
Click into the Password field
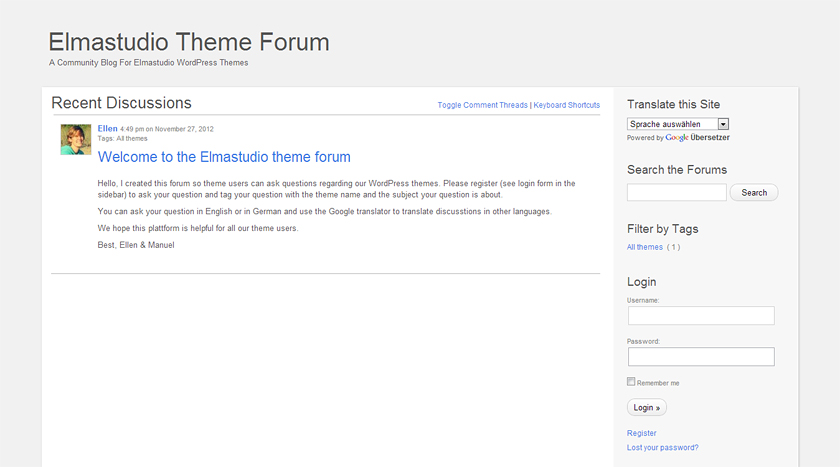701,357
